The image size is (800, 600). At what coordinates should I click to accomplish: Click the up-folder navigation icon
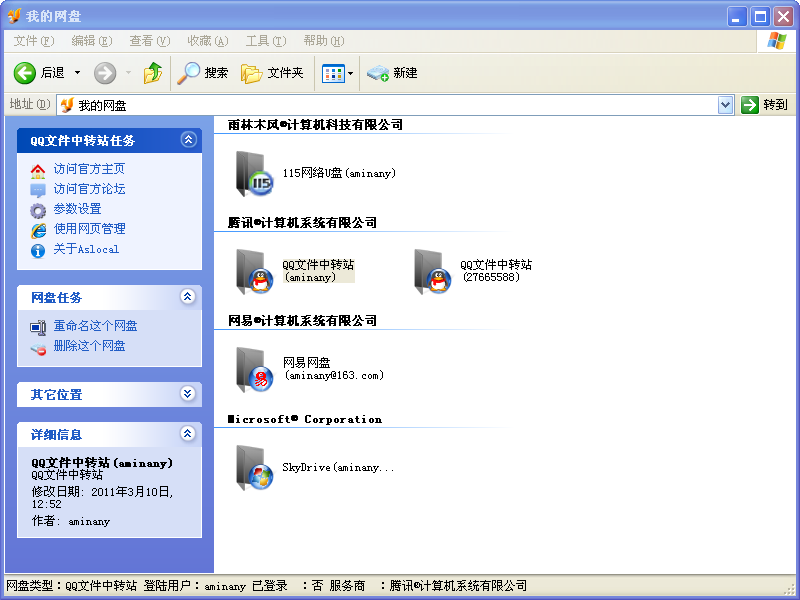click(153, 72)
